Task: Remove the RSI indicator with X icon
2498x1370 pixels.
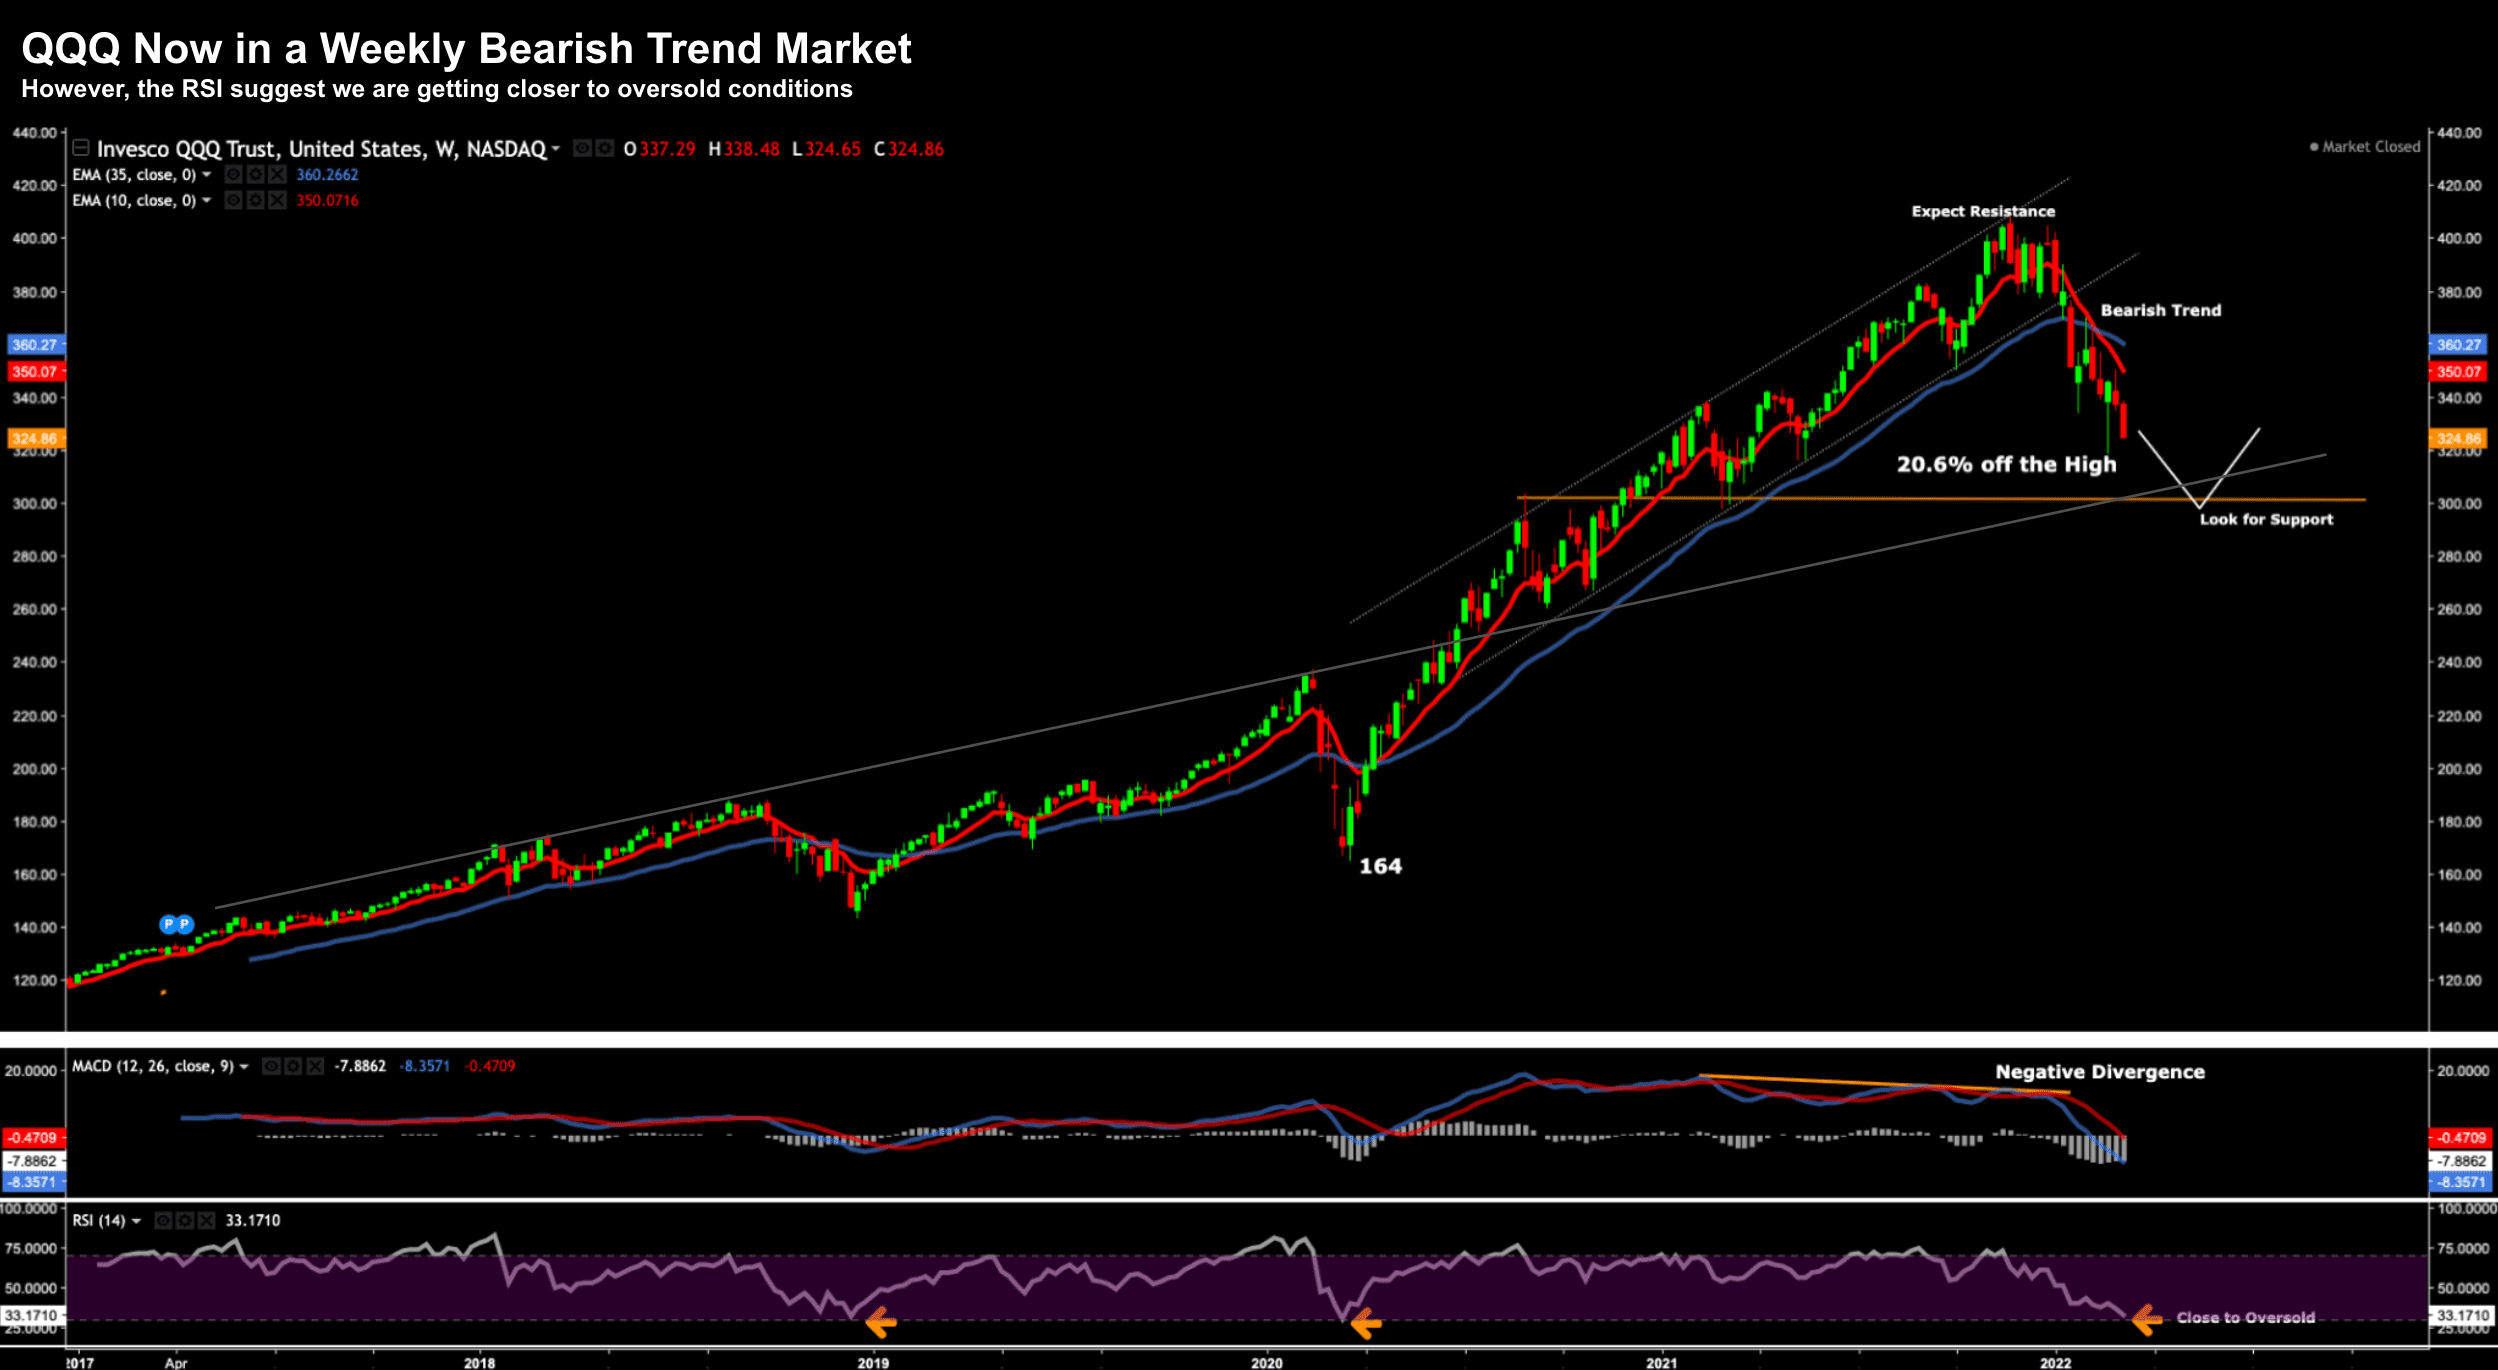Action: point(206,1221)
